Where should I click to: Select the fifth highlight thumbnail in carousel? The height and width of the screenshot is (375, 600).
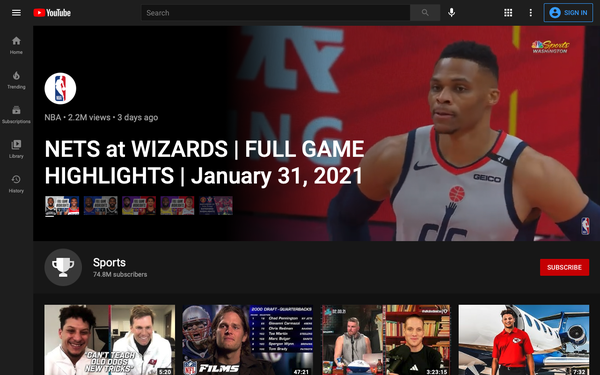click(215, 205)
